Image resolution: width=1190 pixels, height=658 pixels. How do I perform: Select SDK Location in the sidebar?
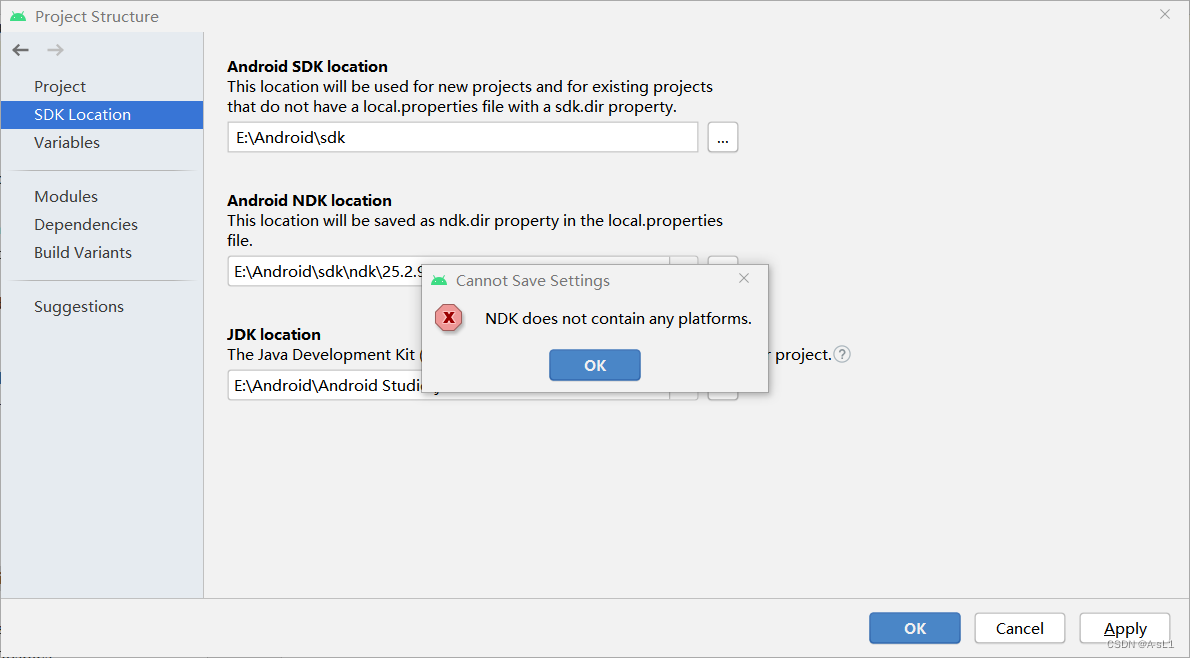coord(82,114)
